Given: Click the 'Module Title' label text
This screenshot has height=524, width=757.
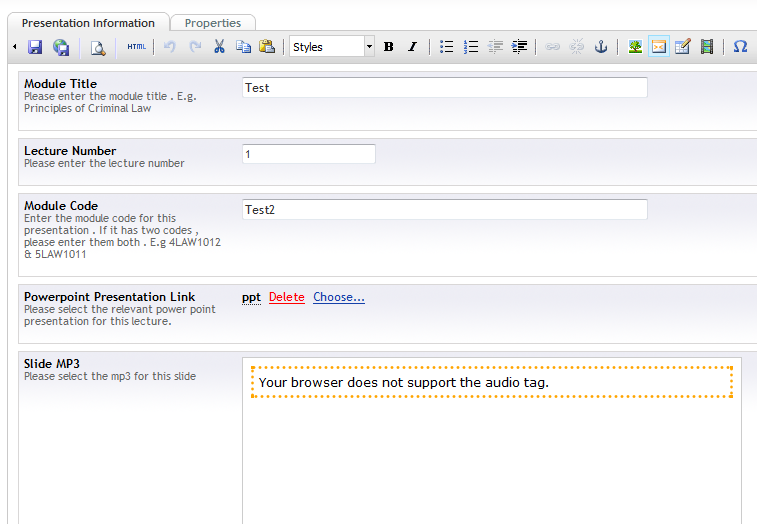Looking at the screenshot, I should pyautogui.click(x=60, y=84).
